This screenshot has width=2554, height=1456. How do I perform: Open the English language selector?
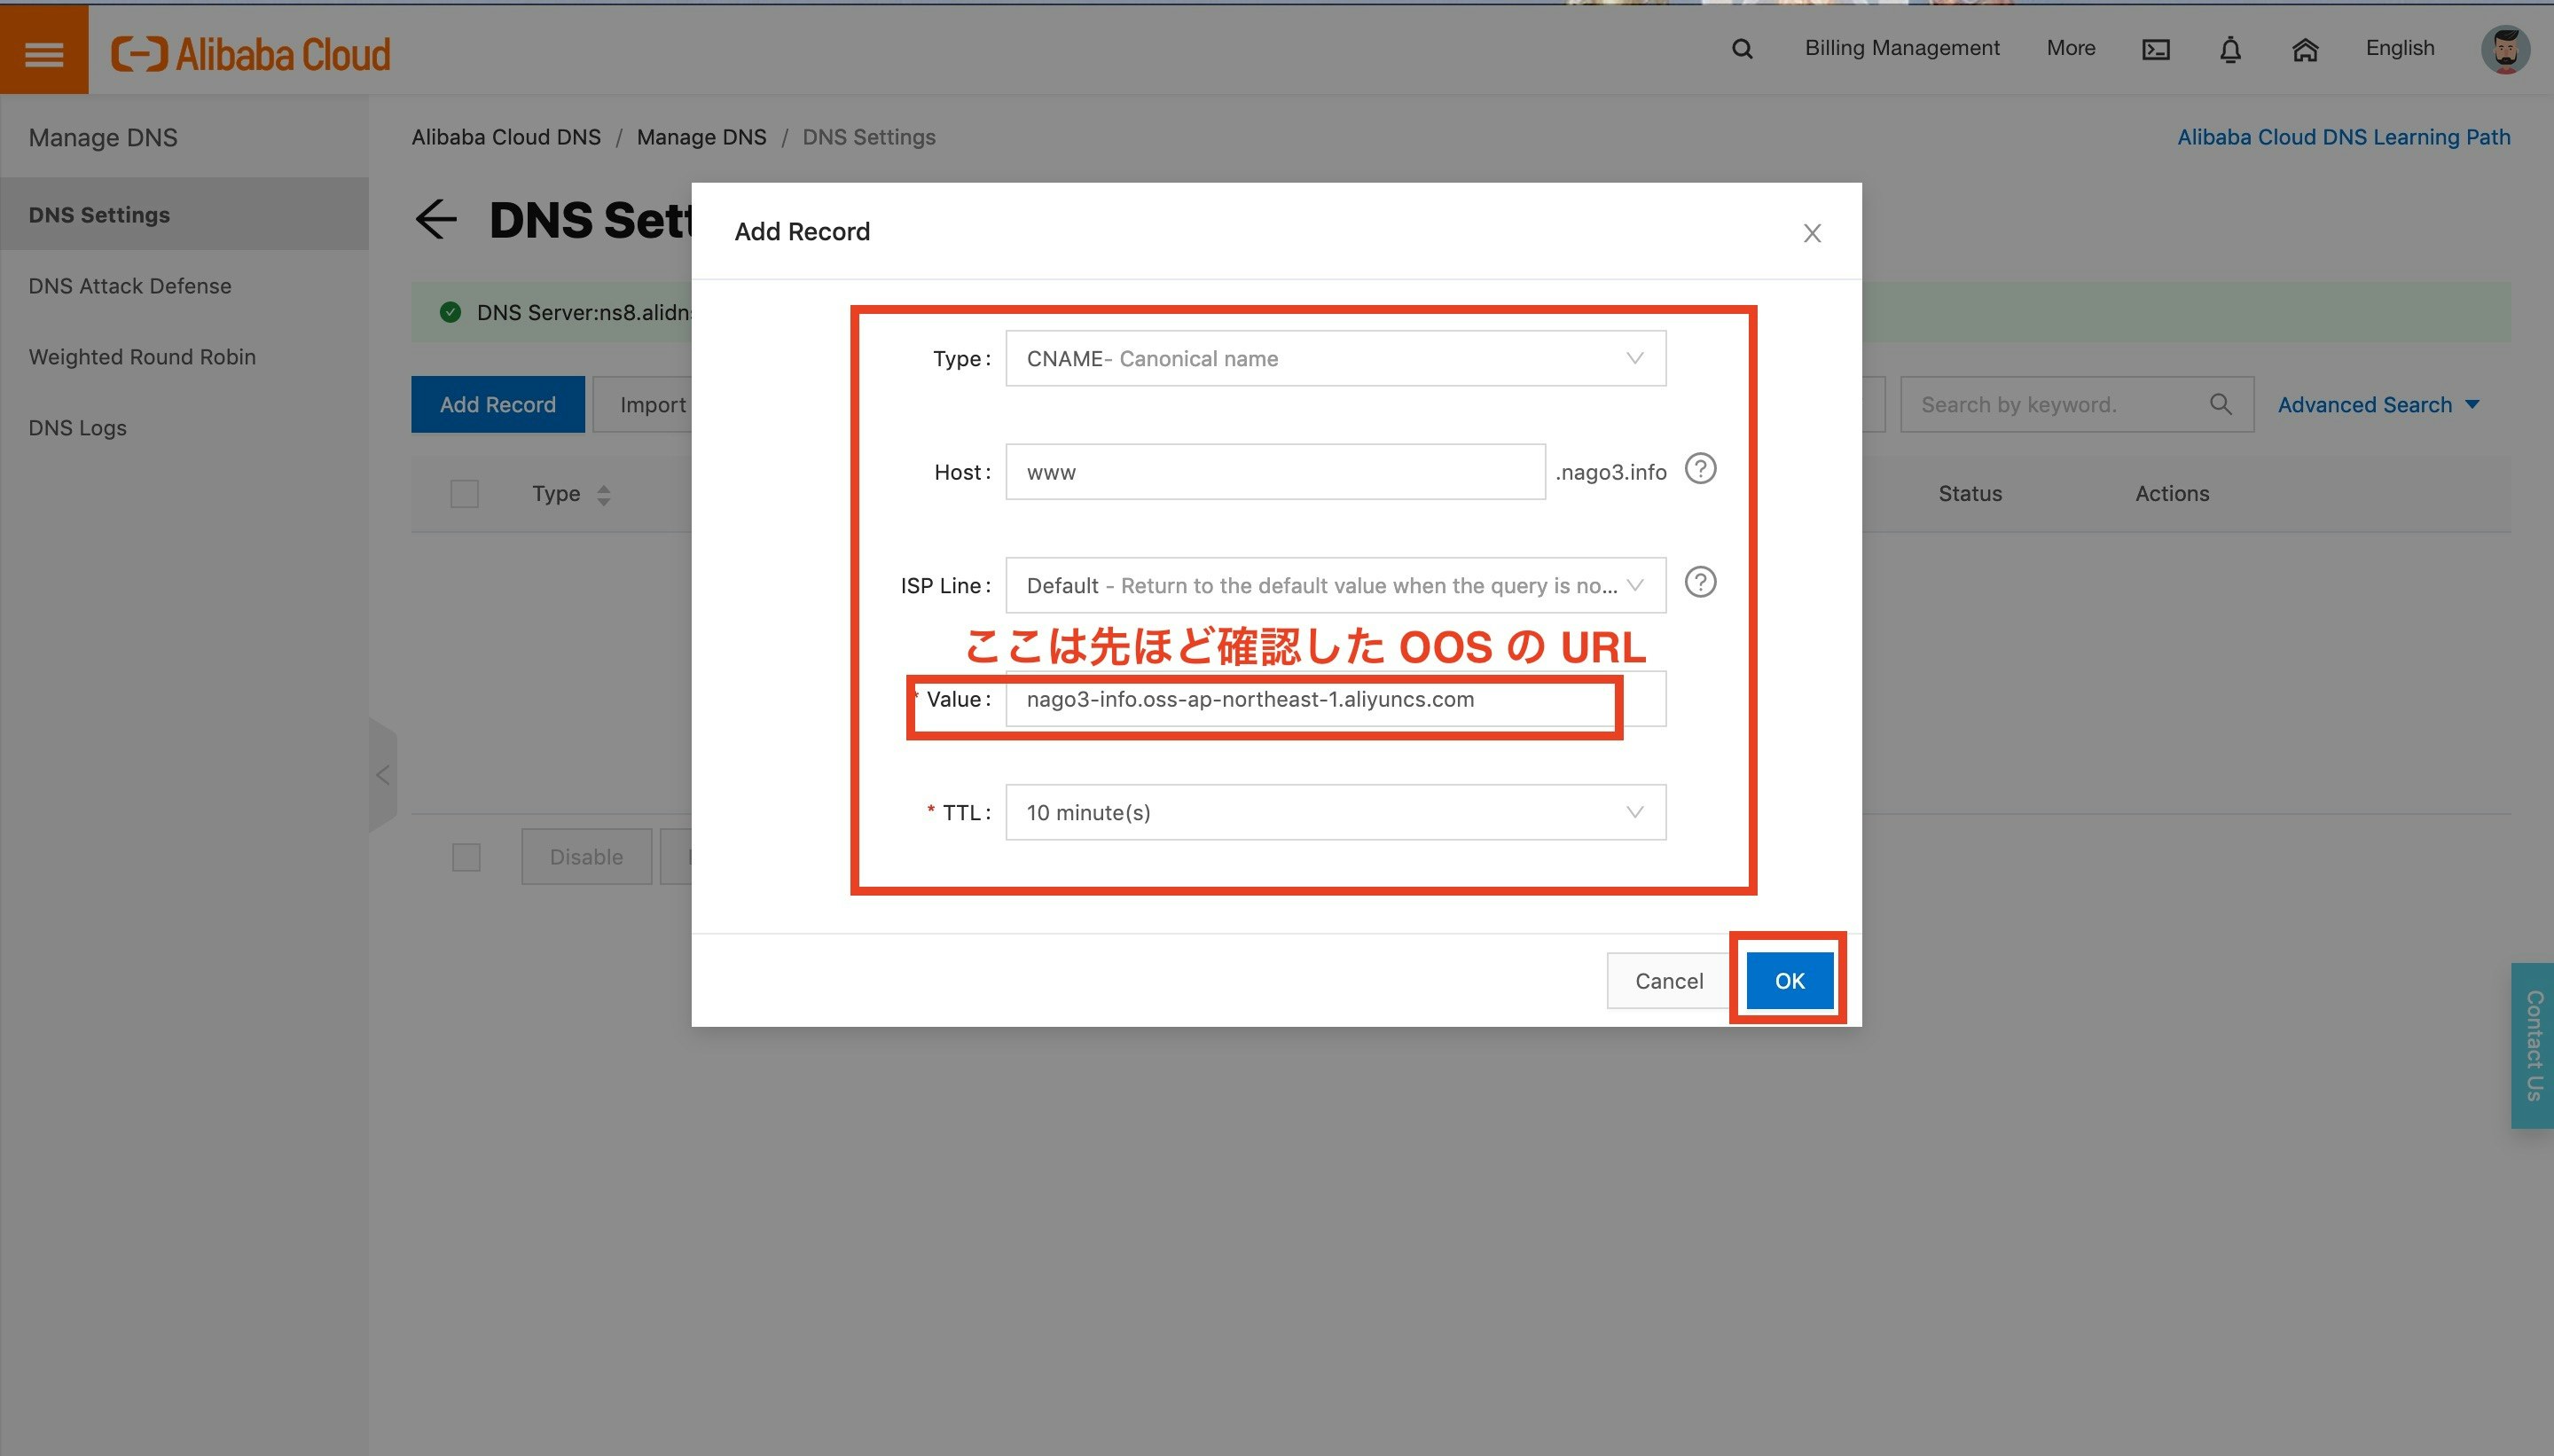click(2399, 48)
